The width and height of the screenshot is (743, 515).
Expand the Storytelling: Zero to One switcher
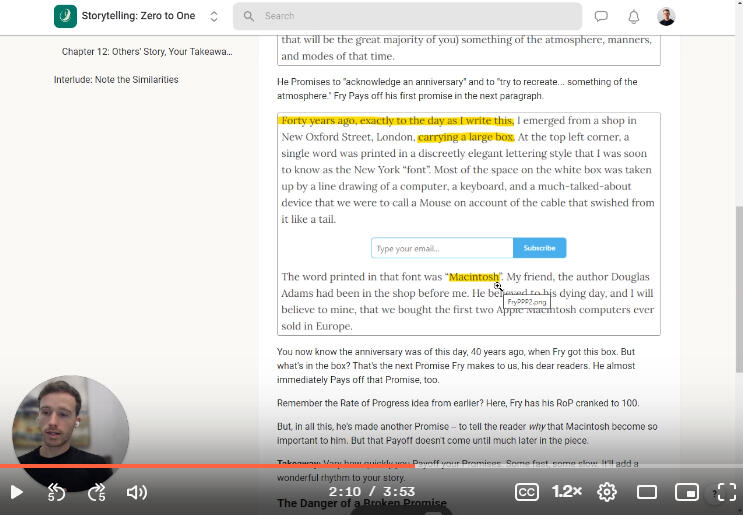pos(214,16)
